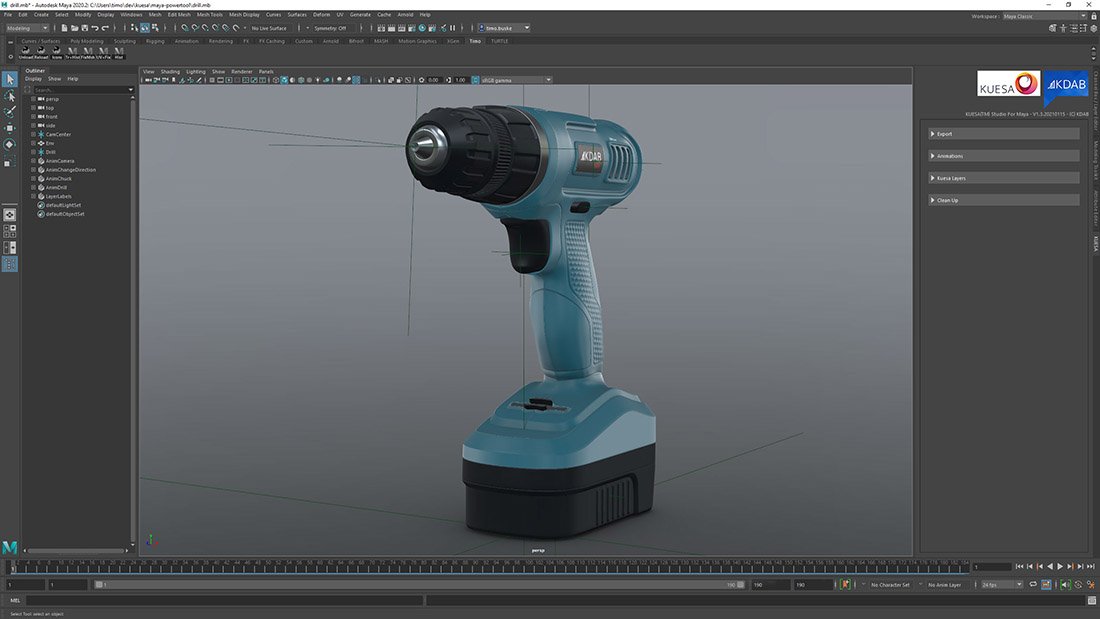Click the camera icon beside persp
1100x619 pixels.
pos(41,99)
